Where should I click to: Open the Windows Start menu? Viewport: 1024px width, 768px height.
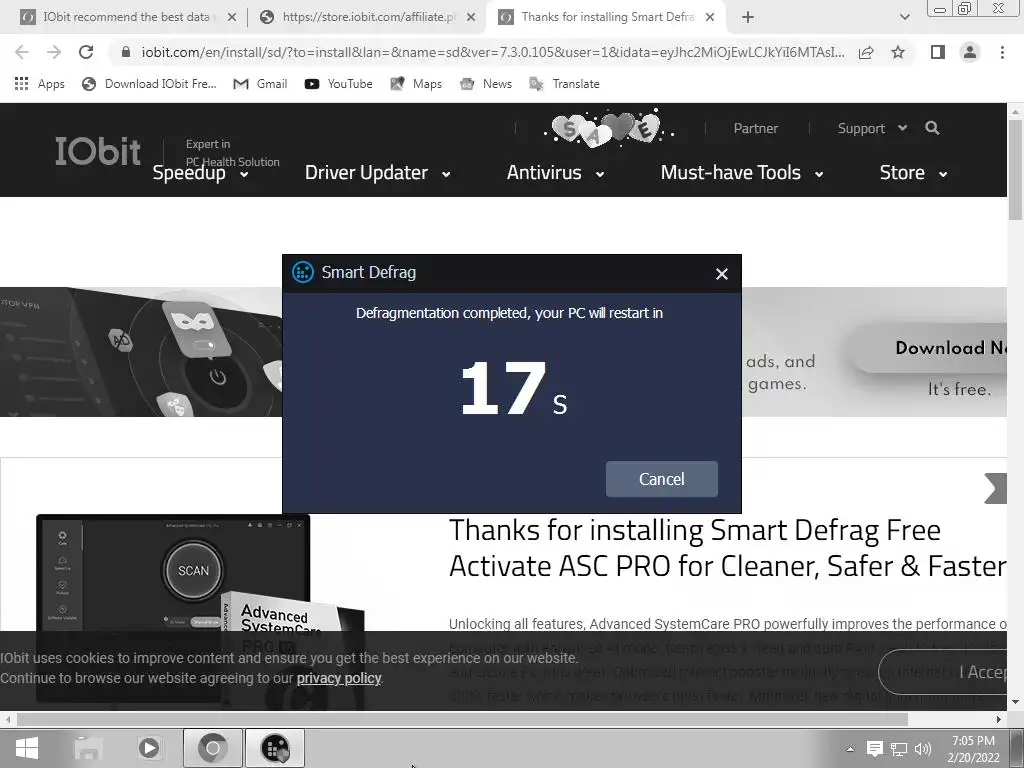pyautogui.click(x=26, y=748)
